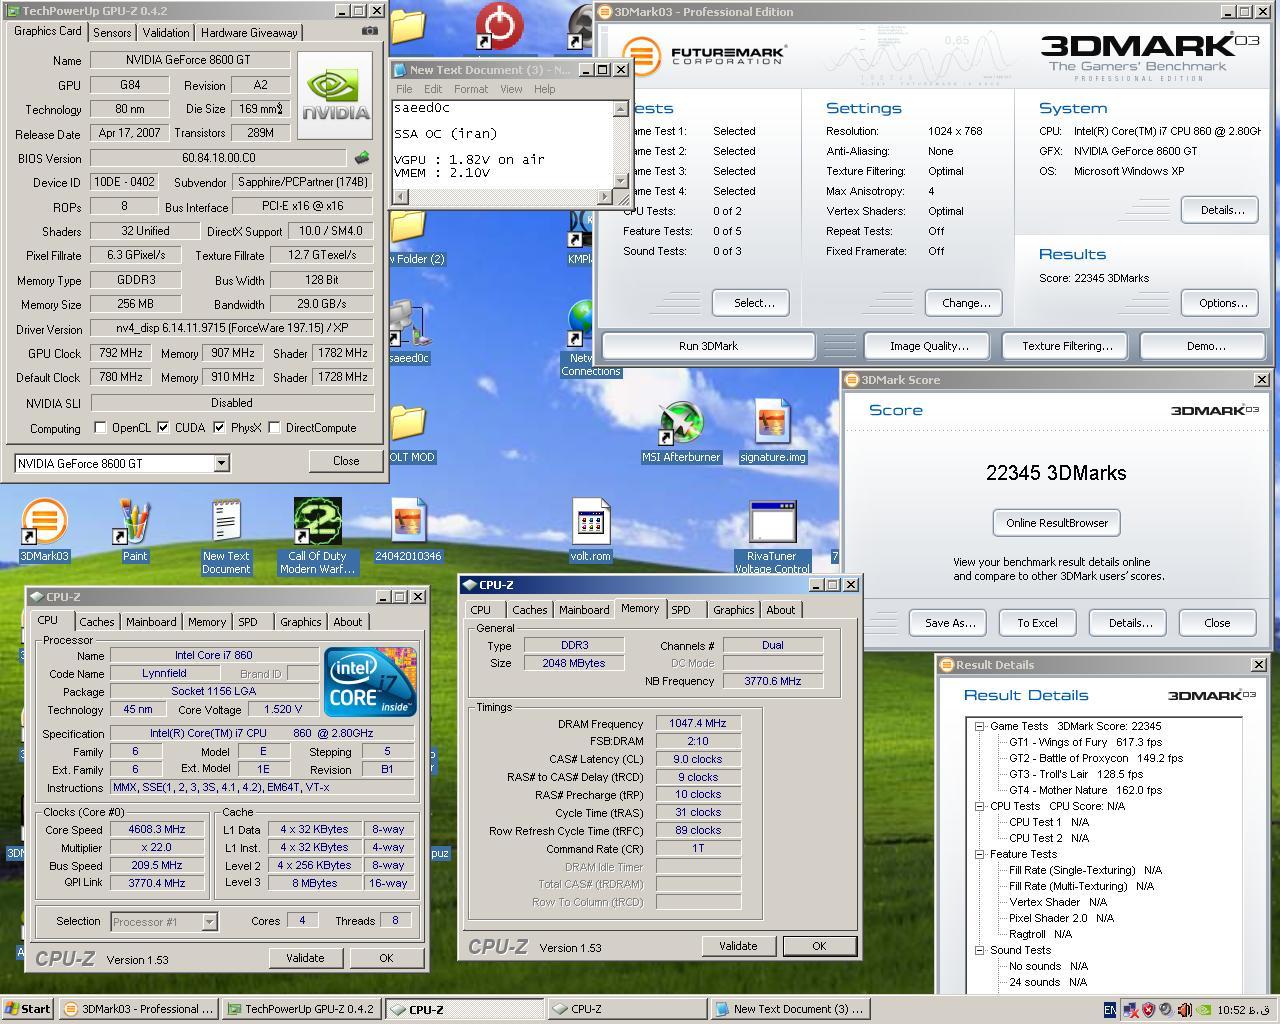Screen dimensions: 1280x1024
Task: Select GT4 - Mother Nature result row
Action: click(1085, 790)
